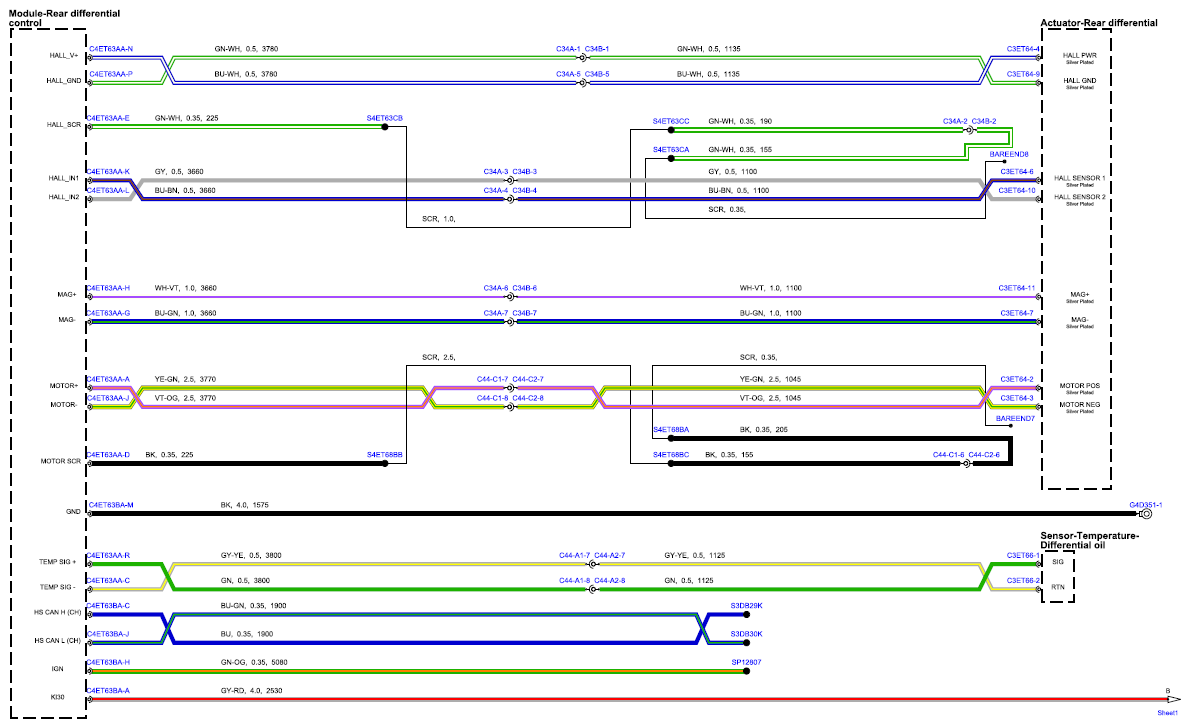Select connector pin C3ET64-11
Image resolution: width=1190 pixels, height=728 pixels.
click(1017, 288)
